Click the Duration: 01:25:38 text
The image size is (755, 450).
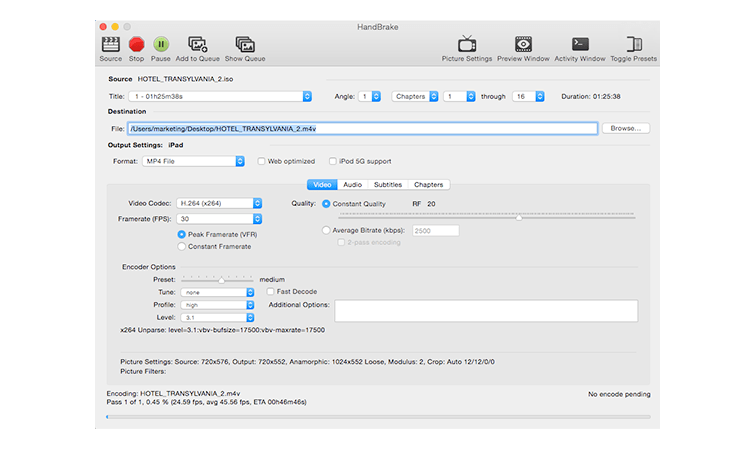(591, 96)
